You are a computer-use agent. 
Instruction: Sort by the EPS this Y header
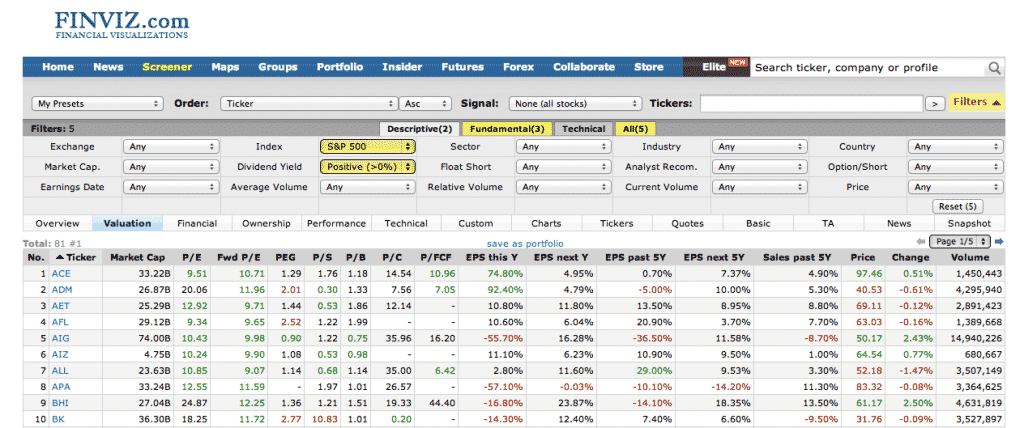(x=493, y=257)
